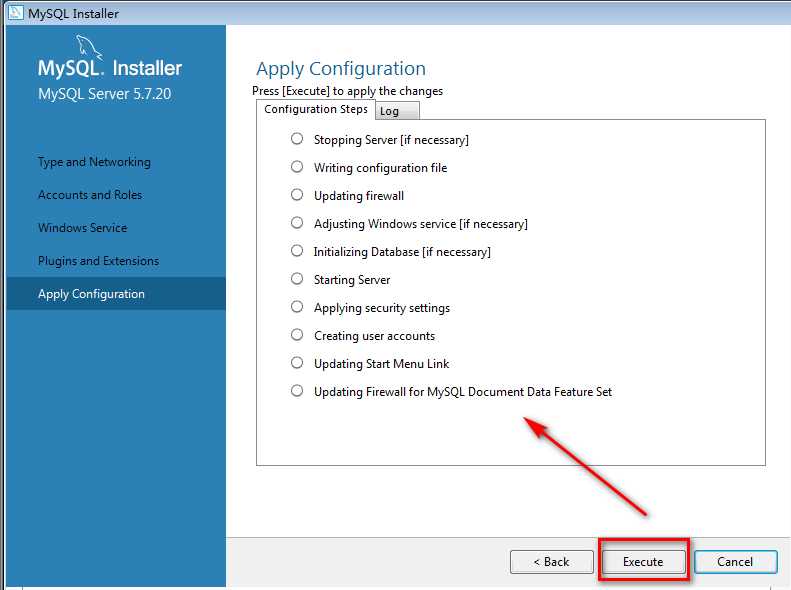Click the 'Updating Start Menu Link' text
This screenshot has width=791, height=590.
click(x=381, y=364)
